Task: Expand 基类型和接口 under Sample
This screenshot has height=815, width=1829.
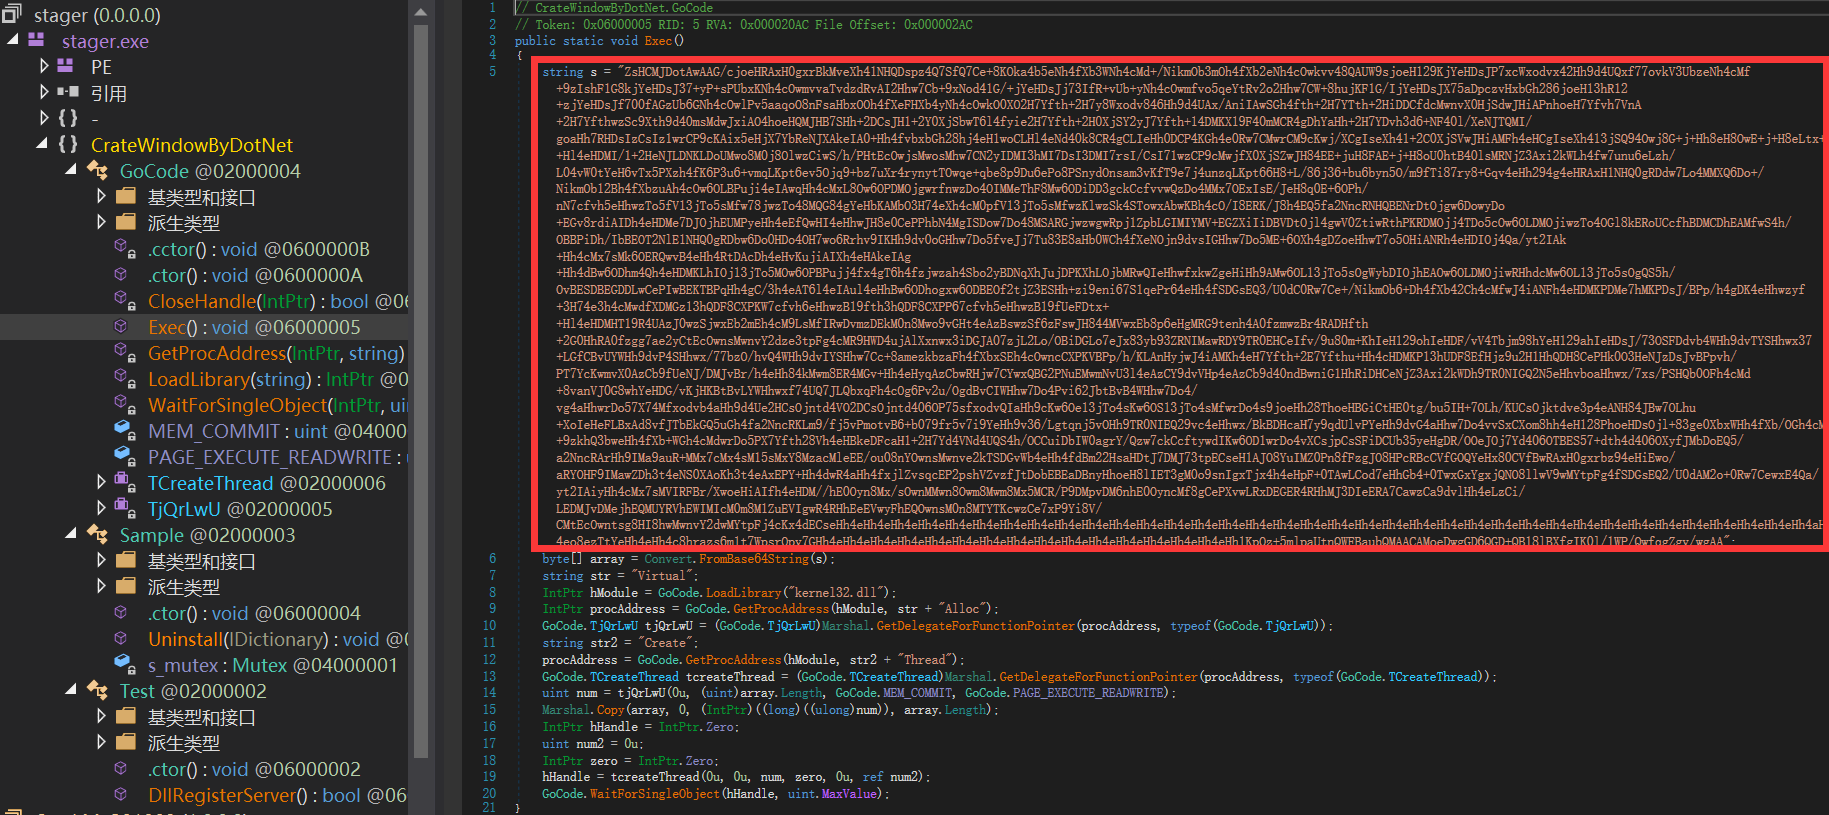Action: click(x=101, y=560)
